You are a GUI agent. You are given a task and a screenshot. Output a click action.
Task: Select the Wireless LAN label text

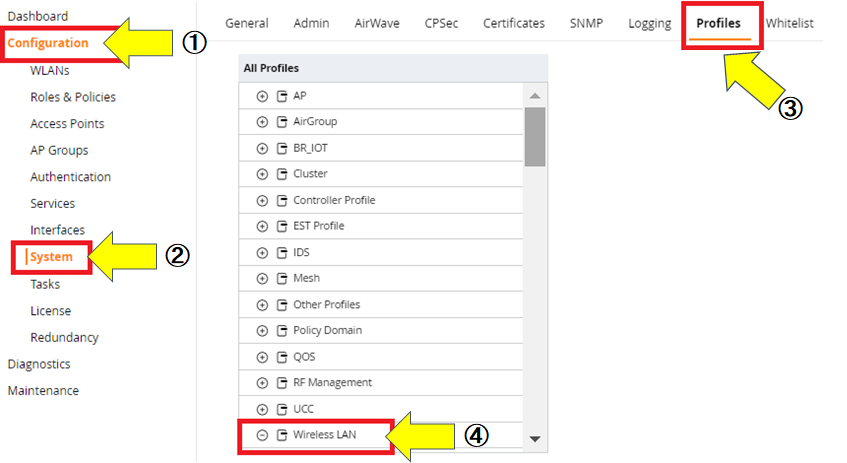point(325,434)
